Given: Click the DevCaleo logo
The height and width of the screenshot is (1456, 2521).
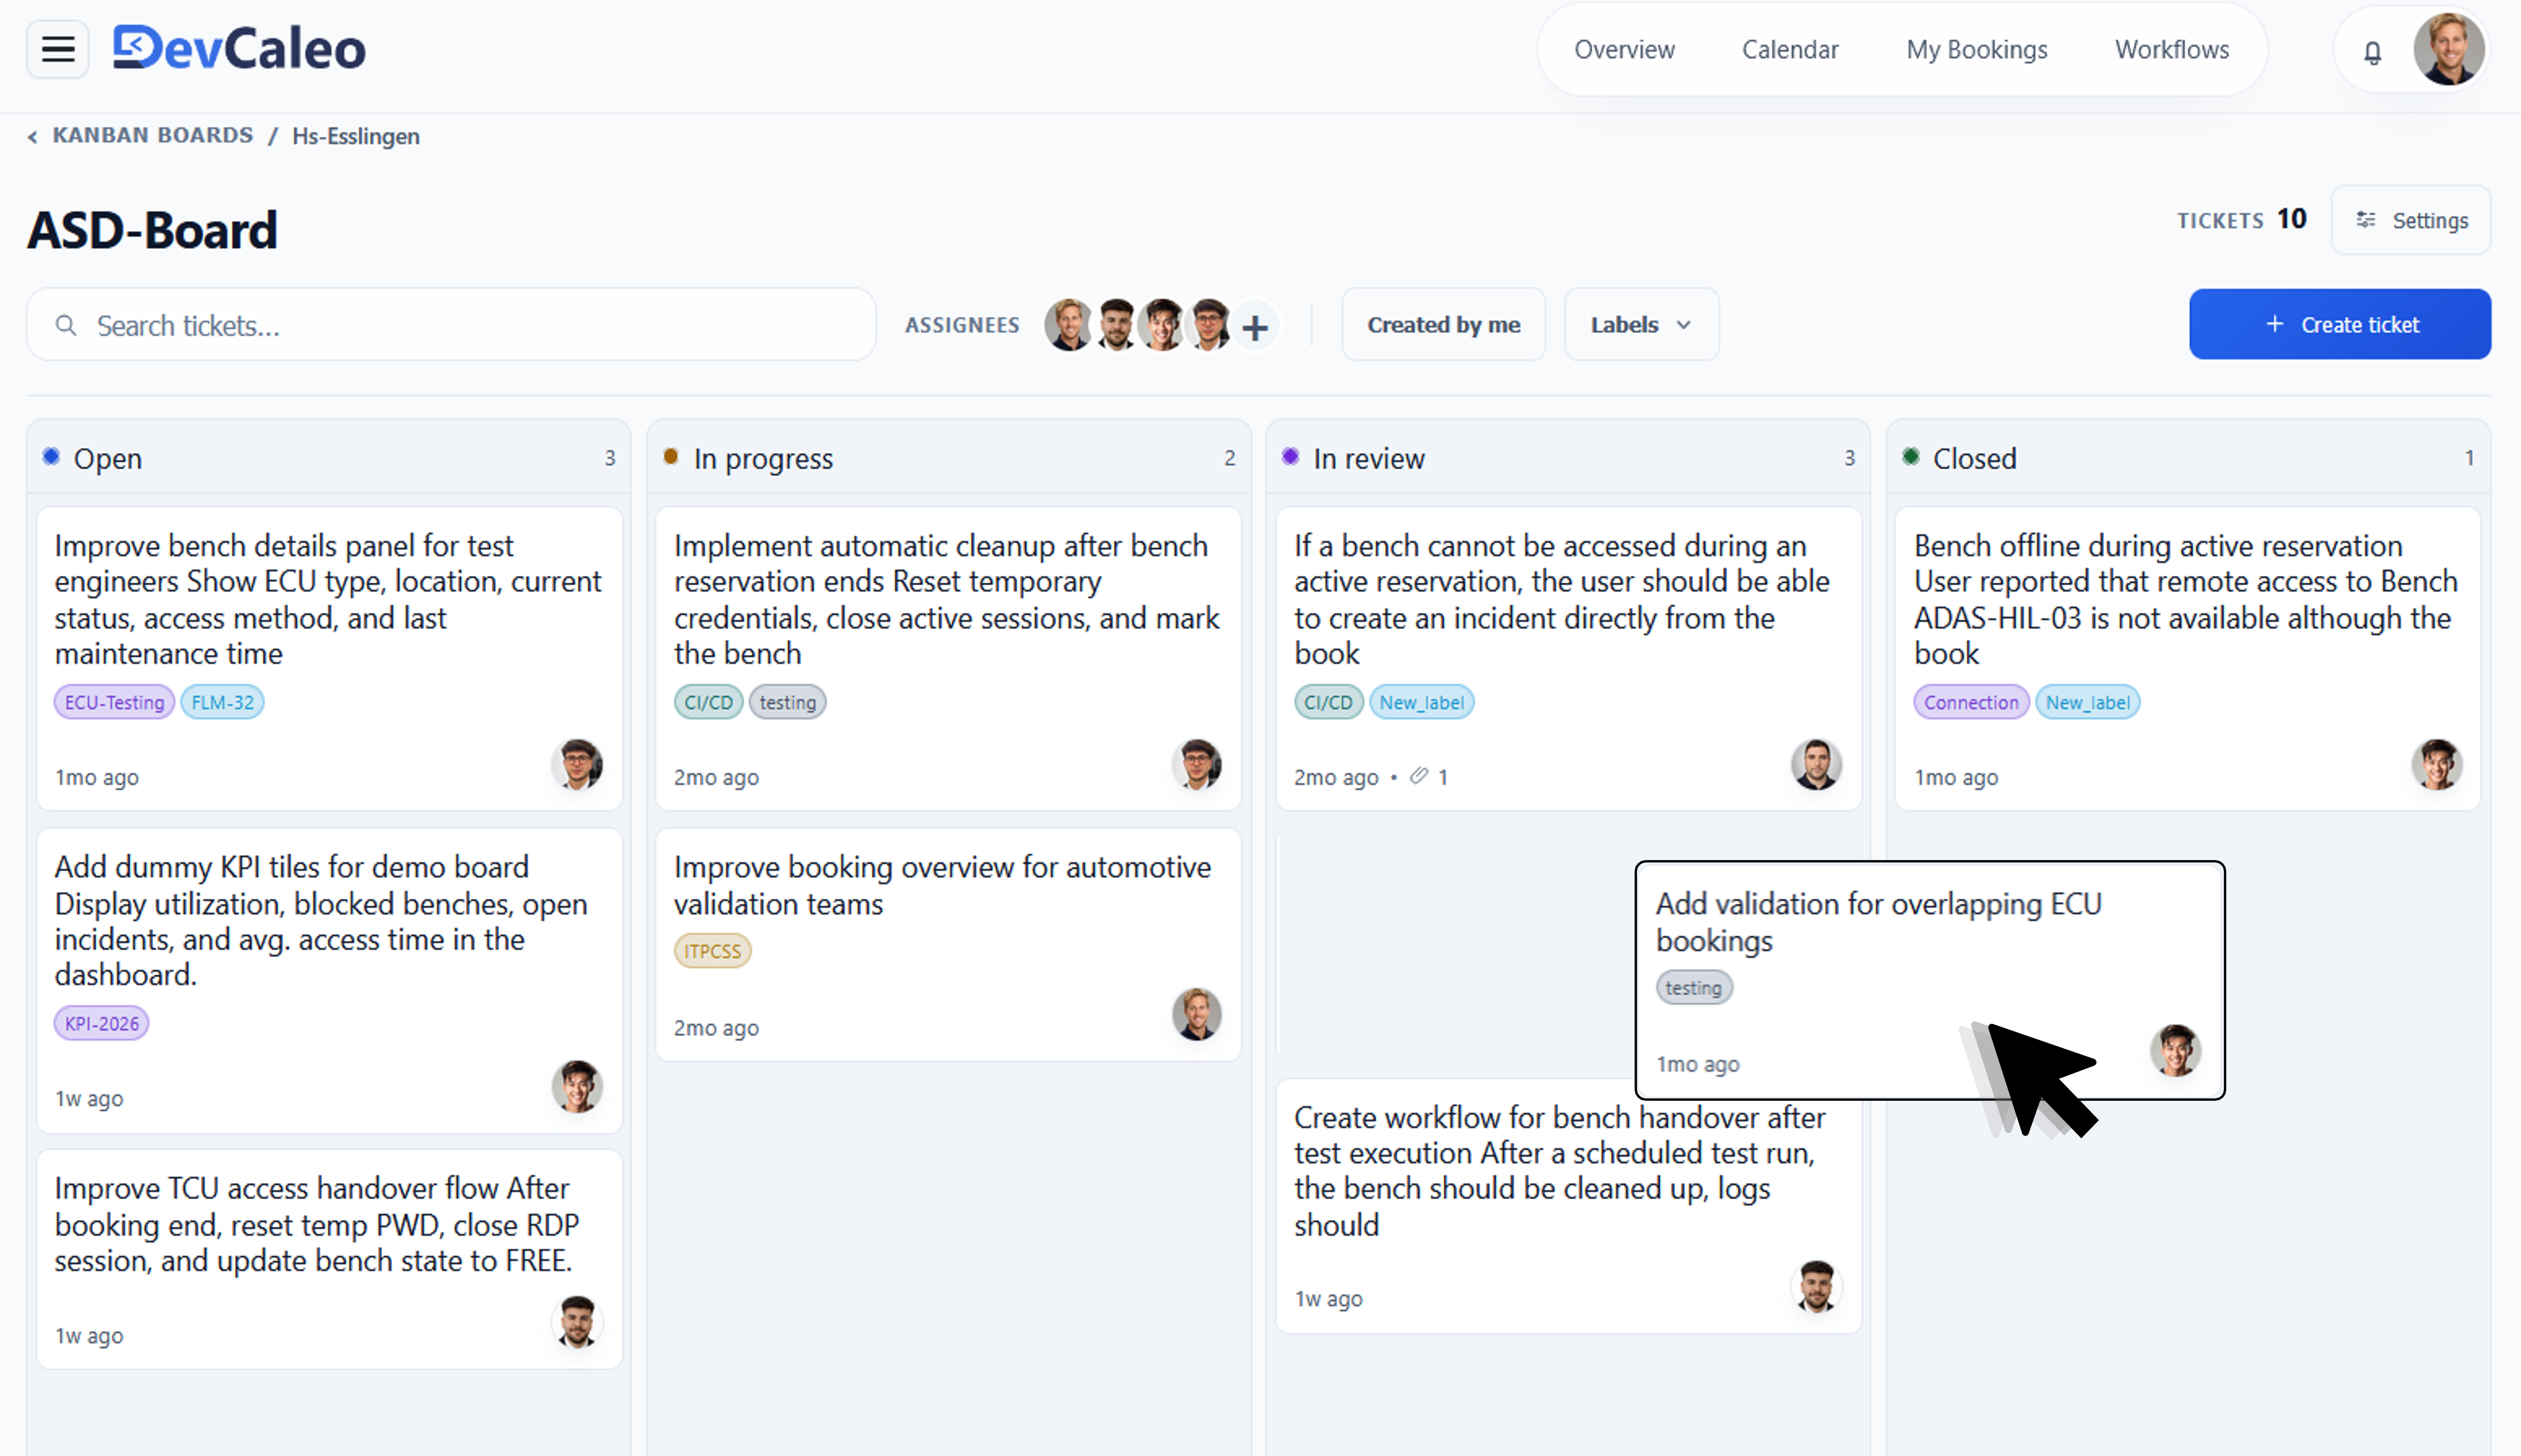Looking at the screenshot, I should click(x=239, y=48).
